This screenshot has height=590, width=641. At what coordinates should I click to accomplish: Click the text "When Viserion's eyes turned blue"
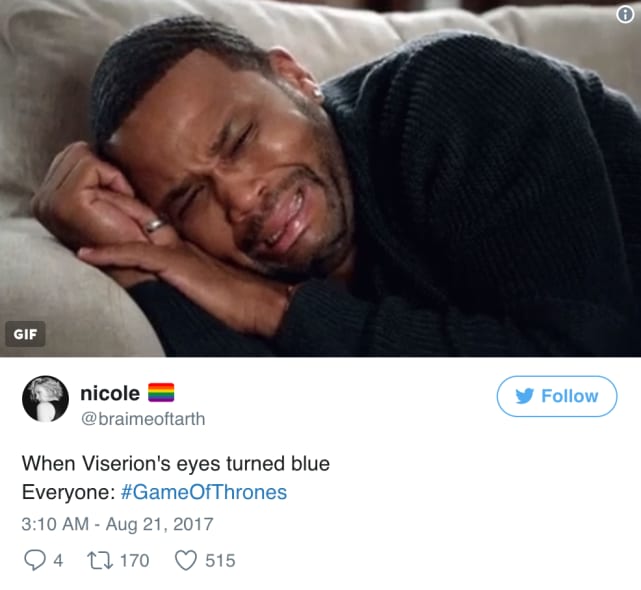[x=176, y=464]
